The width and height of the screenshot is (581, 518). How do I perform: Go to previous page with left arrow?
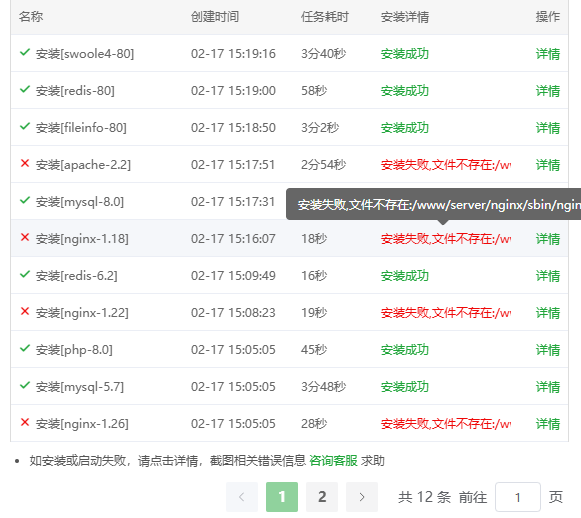pos(242,497)
